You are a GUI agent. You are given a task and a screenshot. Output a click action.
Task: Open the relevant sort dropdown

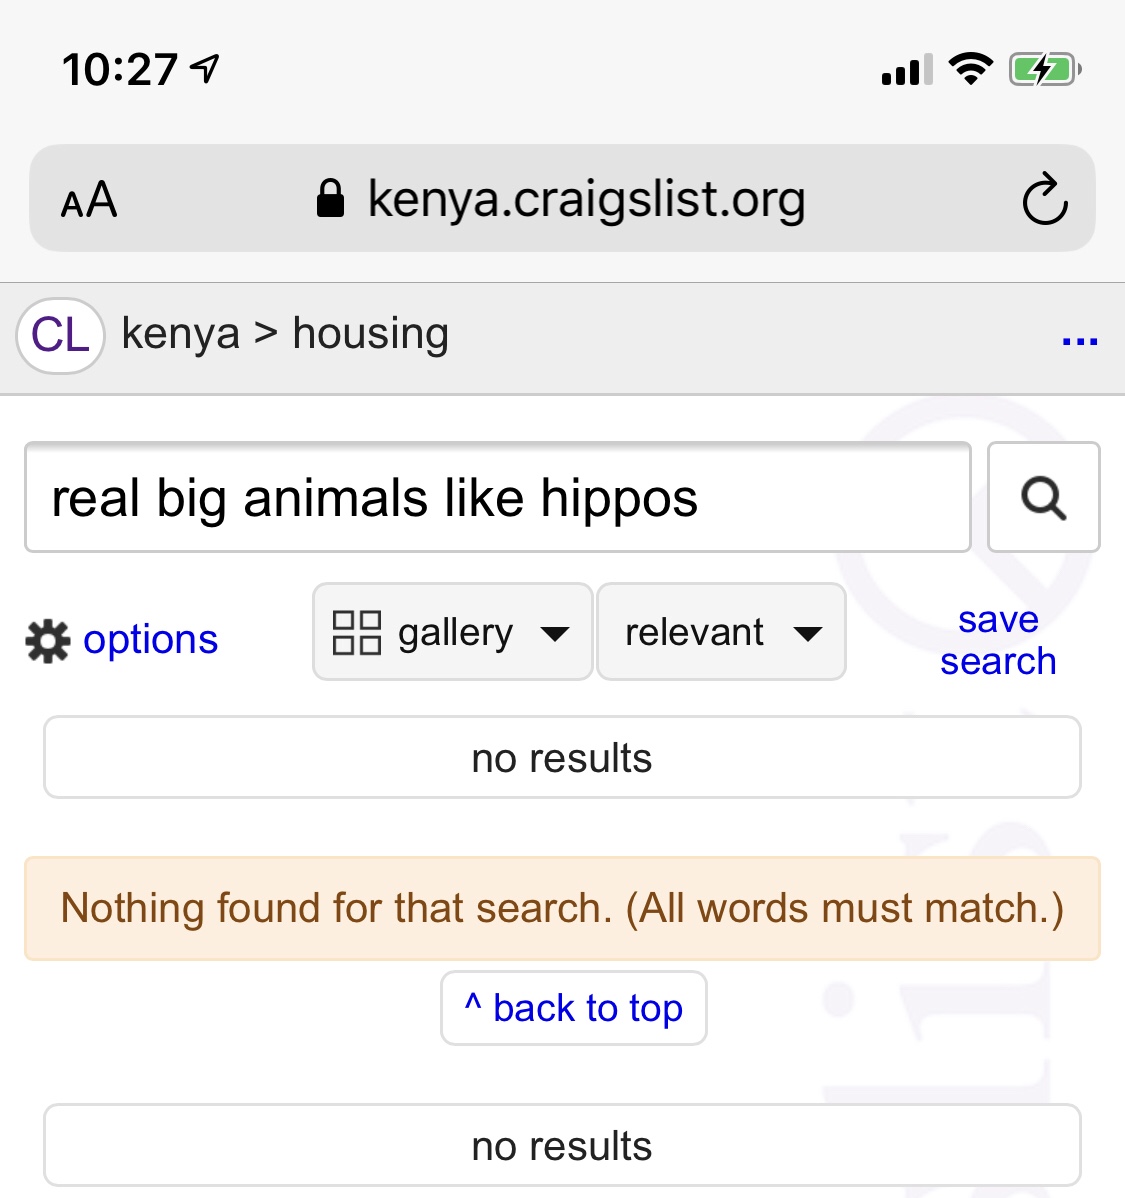point(721,632)
